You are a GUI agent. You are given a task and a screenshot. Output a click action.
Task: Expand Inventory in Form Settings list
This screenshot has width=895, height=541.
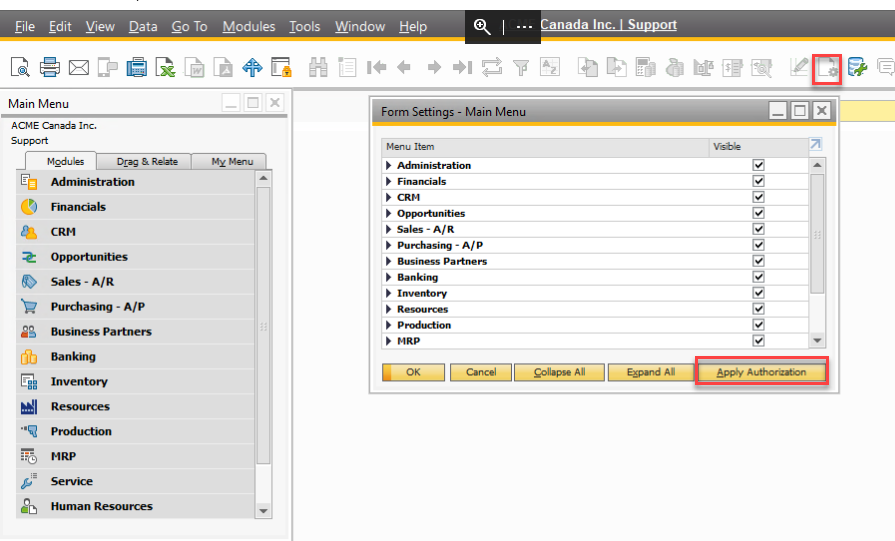coord(389,293)
